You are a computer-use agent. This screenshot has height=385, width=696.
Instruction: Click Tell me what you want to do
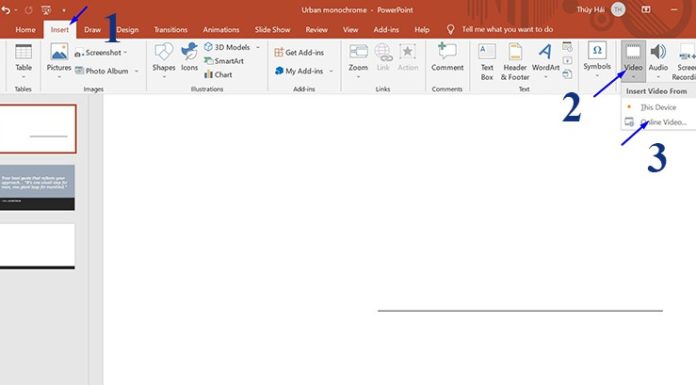pyautogui.click(x=507, y=29)
